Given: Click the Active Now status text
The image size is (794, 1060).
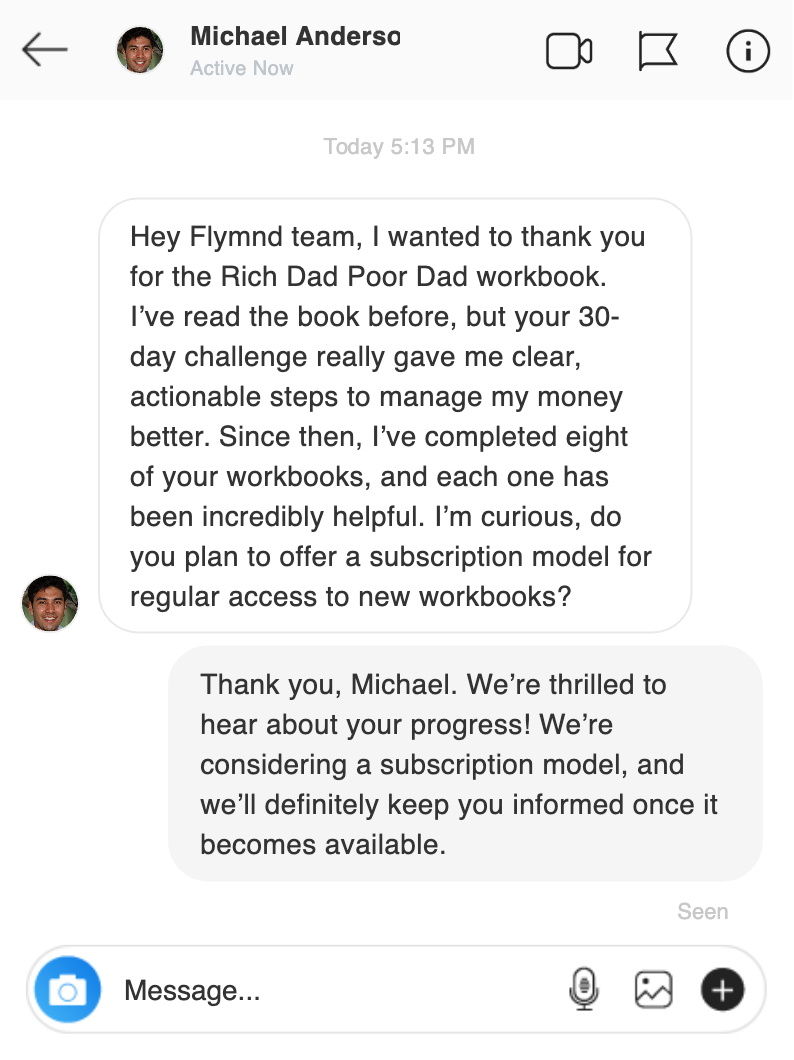Looking at the screenshot, I should (242, 69).
